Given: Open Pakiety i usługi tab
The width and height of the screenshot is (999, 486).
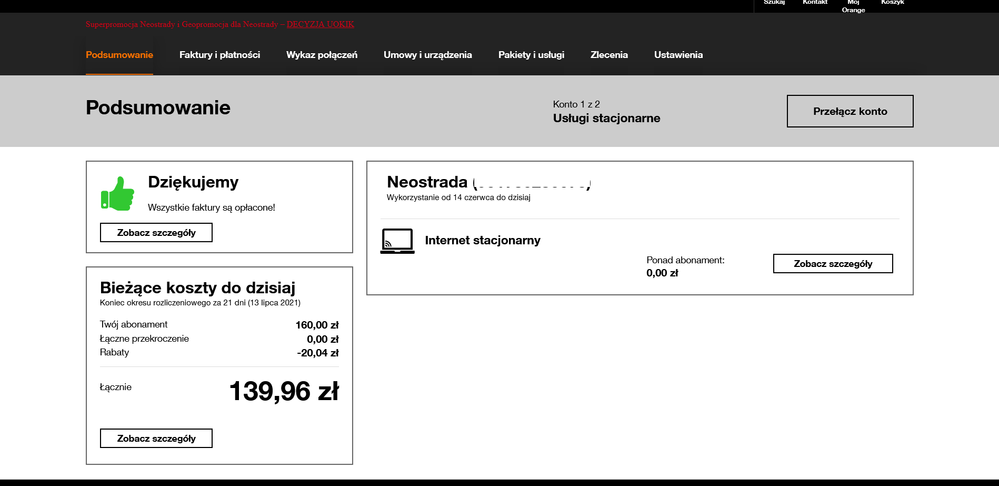Looking at the screenshot, I should coord(531,55).
